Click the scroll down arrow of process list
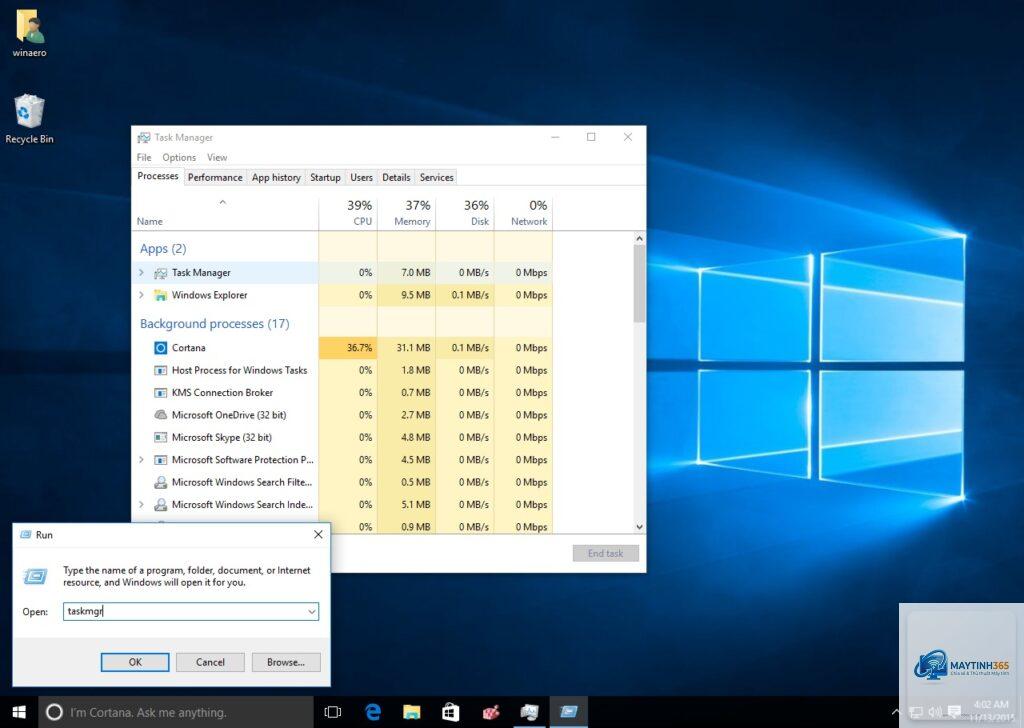The image size is (1024, 728). coord(639,526)
